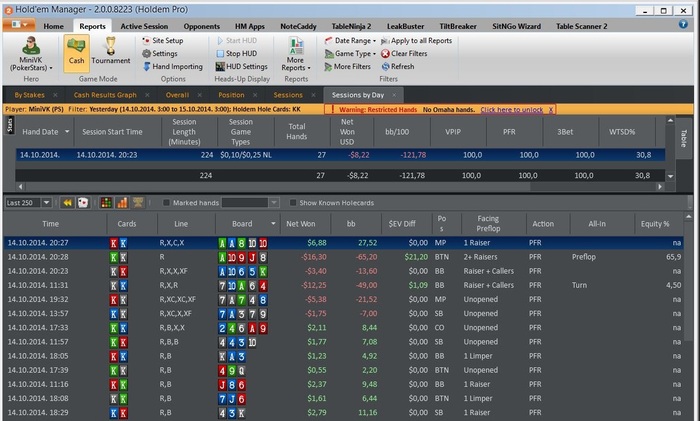This screenshot has height=421, width=700.
Task: Click the session row 14.10.2014. 20:23
Action: [340, 155]
